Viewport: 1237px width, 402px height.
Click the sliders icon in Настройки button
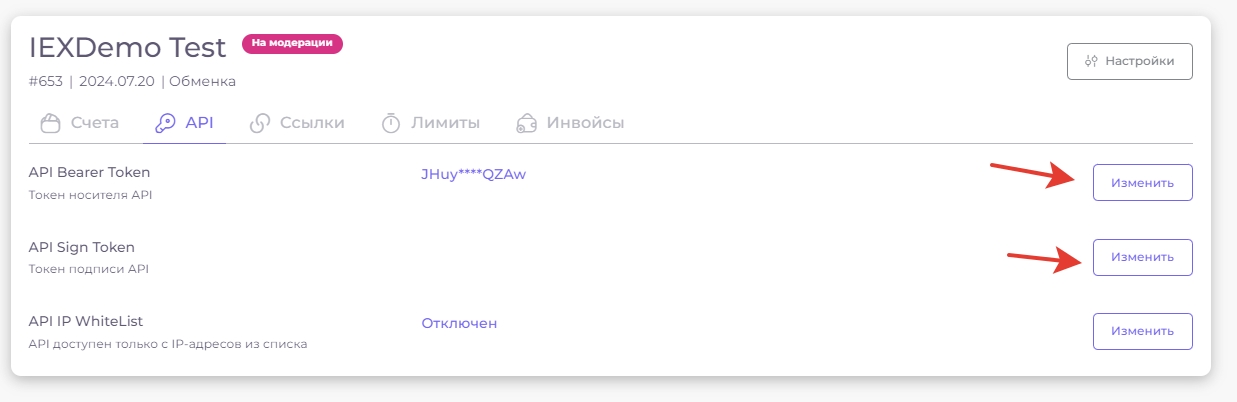point(1091,61)
